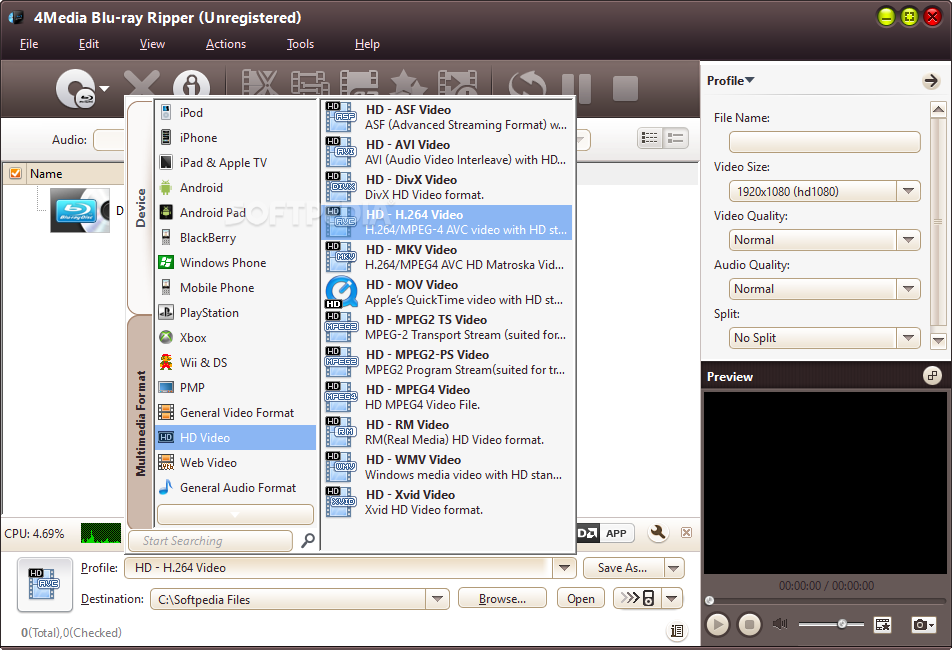Toggle the Name column checkbox
This screenshot has height=650, width=952.
click(16, 174)
